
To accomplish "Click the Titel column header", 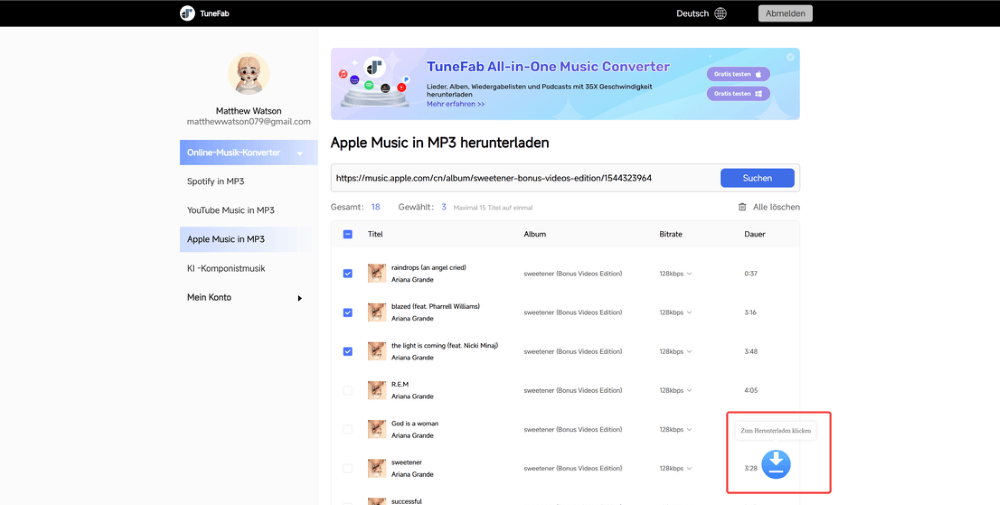I will point(375,234).
